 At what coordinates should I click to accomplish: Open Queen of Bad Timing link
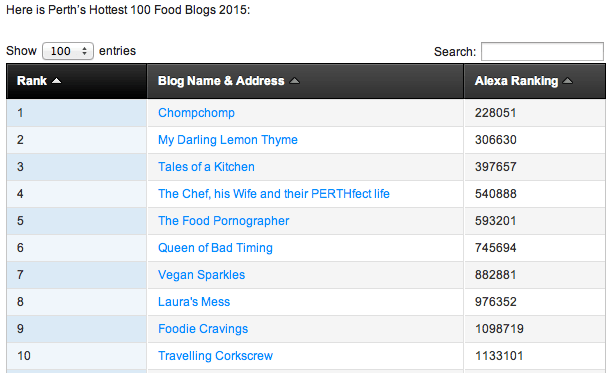(215, 248)
